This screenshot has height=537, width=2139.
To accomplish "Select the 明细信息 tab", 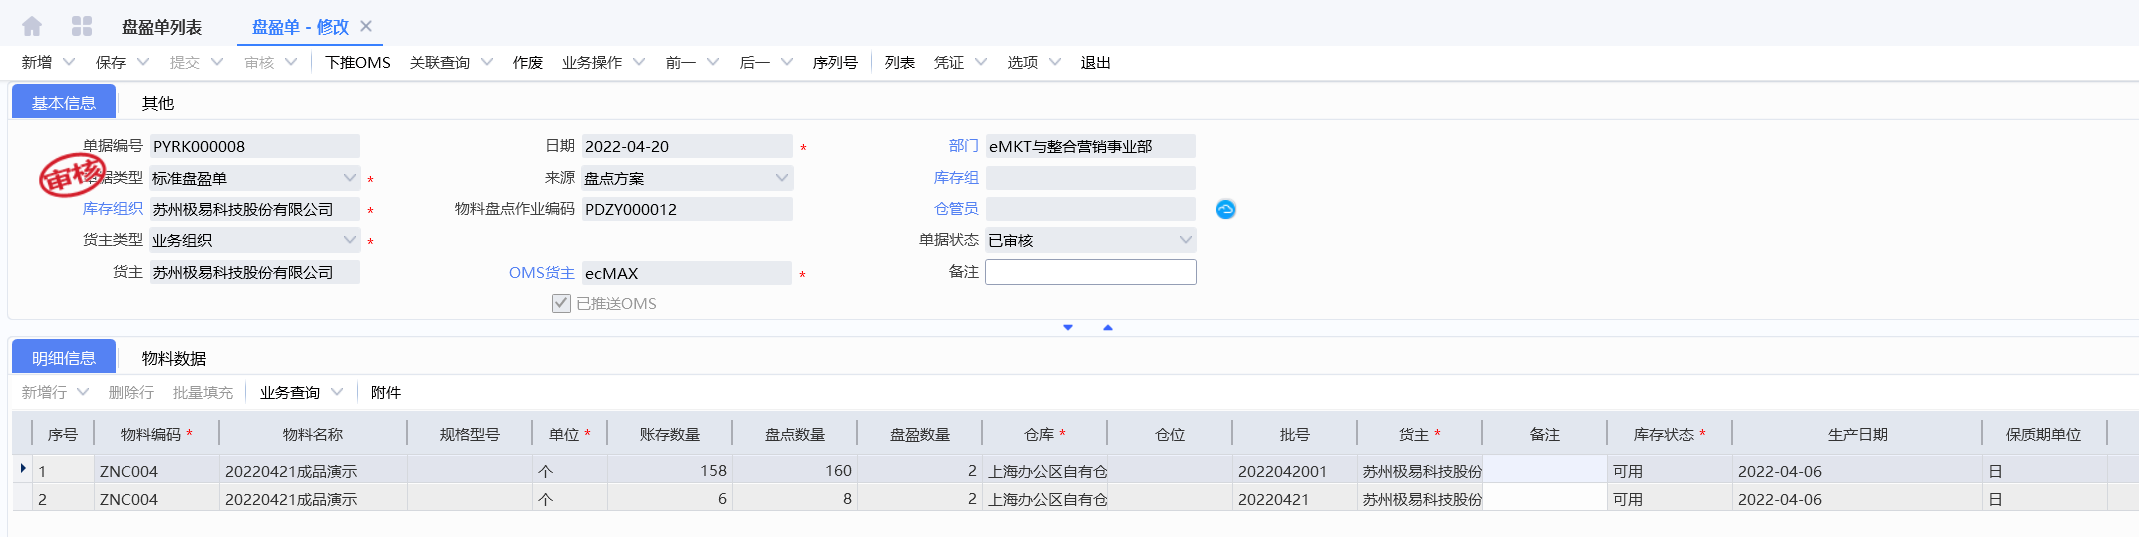I will tap(64, 358).
